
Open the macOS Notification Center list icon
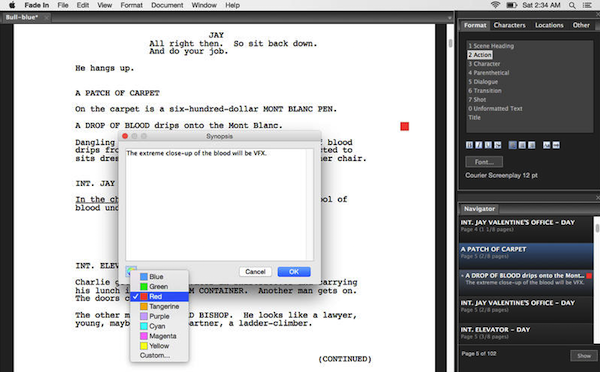587,5
